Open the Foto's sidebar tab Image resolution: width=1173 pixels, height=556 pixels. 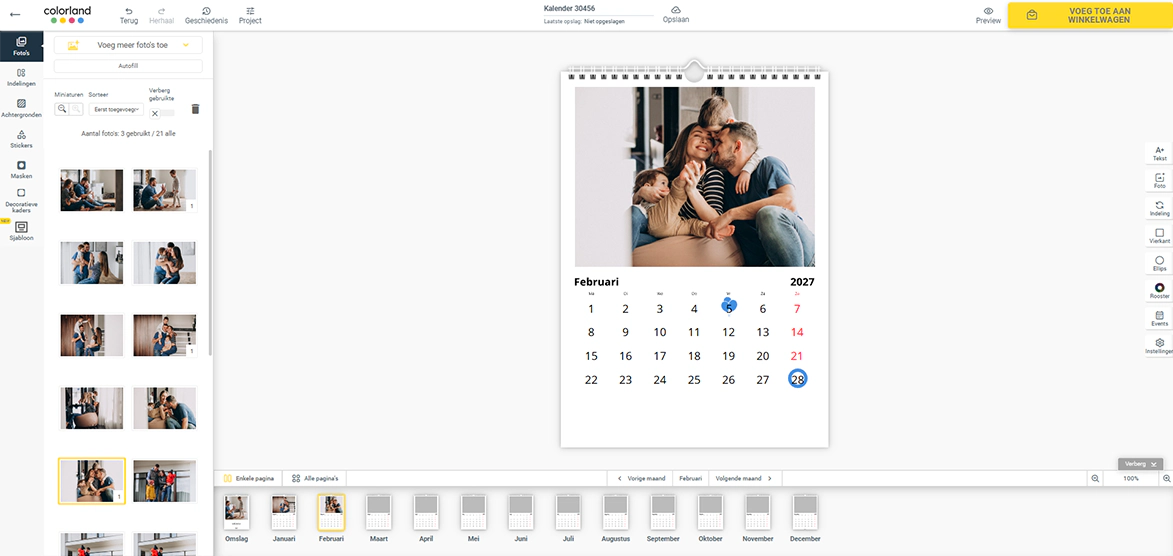tap(21, 46)
